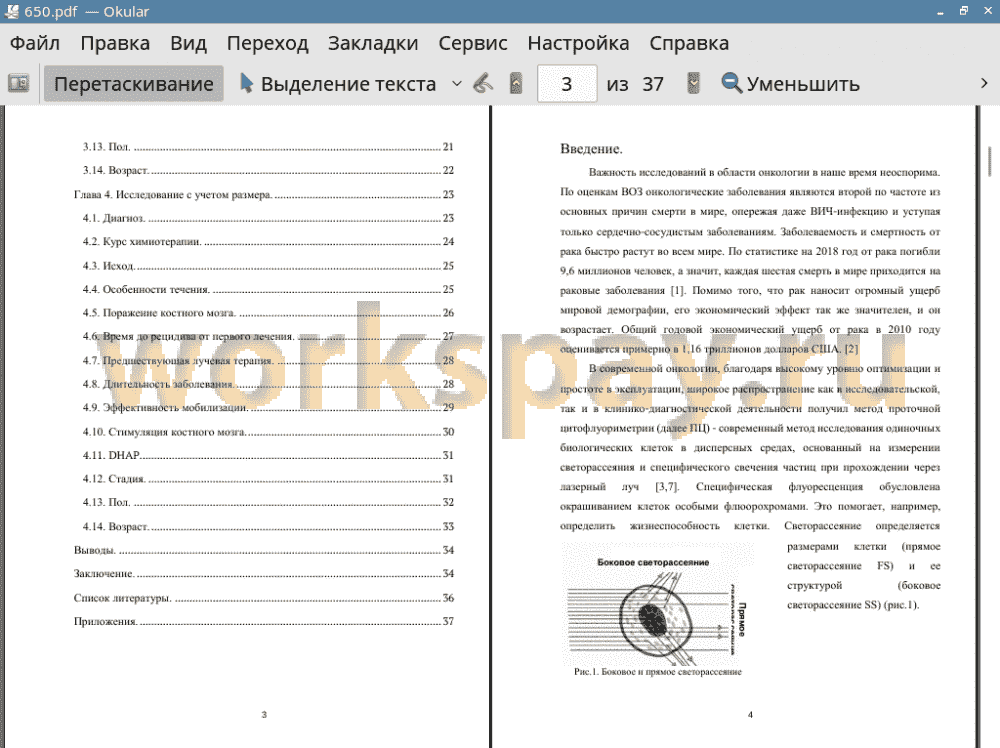Click the caption 'Рис.1. Боковое и прямое светорассеяние'
The width and height of the screenshot is (1000, 748).
(x=658, y=671)
